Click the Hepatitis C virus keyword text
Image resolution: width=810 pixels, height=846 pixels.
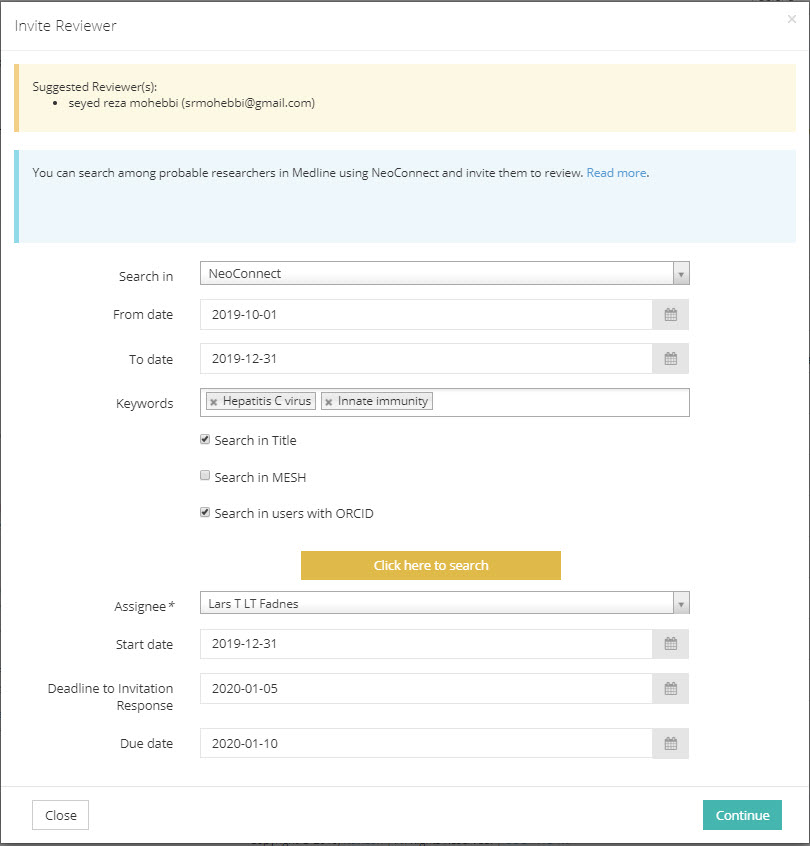267,401
